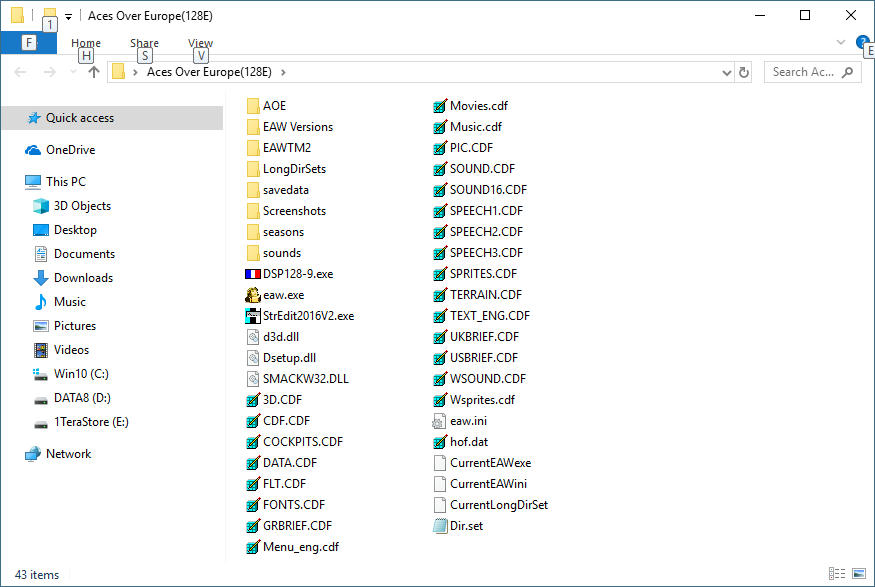This screenshot has width=875, height=587.
Task: Select the Screenshots folder
Action: click(x=286, y=211)
